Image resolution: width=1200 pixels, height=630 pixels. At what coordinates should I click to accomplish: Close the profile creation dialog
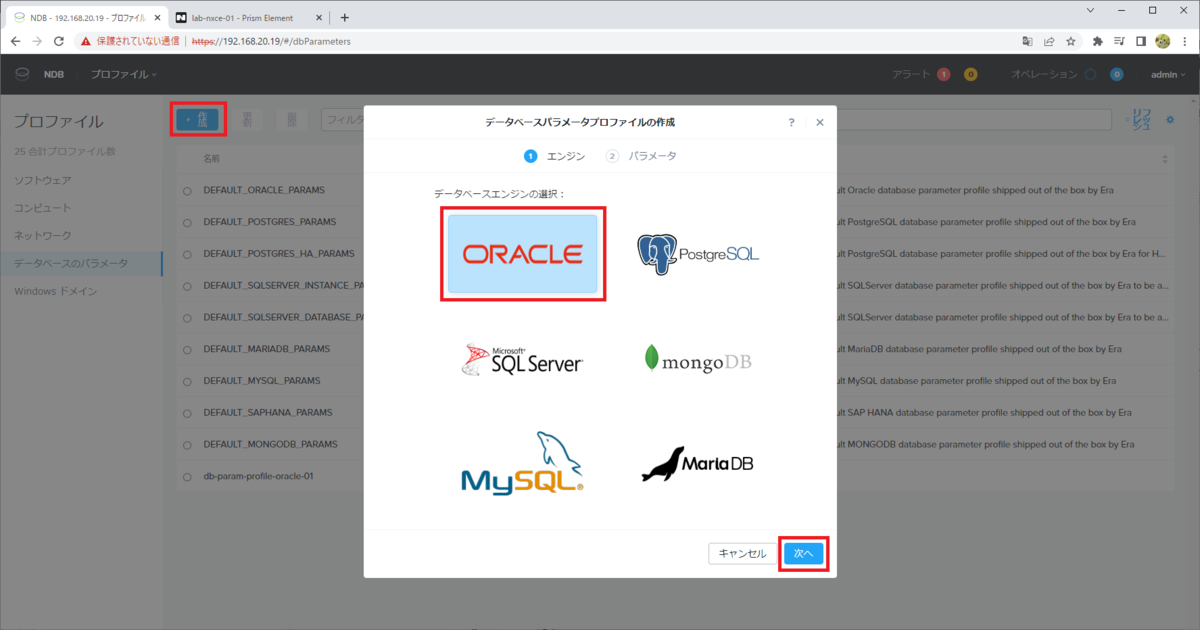pyautogui.click(x=820, y=122)
